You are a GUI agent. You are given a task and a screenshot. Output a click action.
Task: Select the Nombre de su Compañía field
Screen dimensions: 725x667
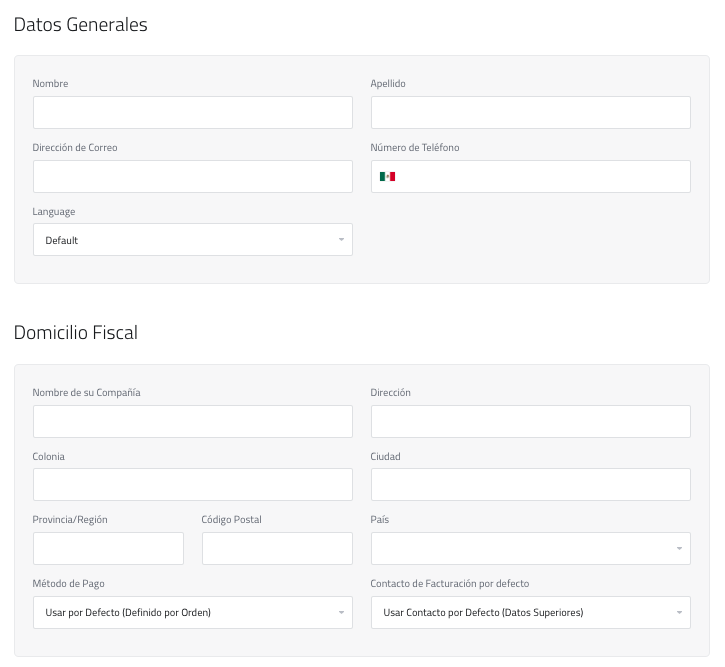point(192,421)
